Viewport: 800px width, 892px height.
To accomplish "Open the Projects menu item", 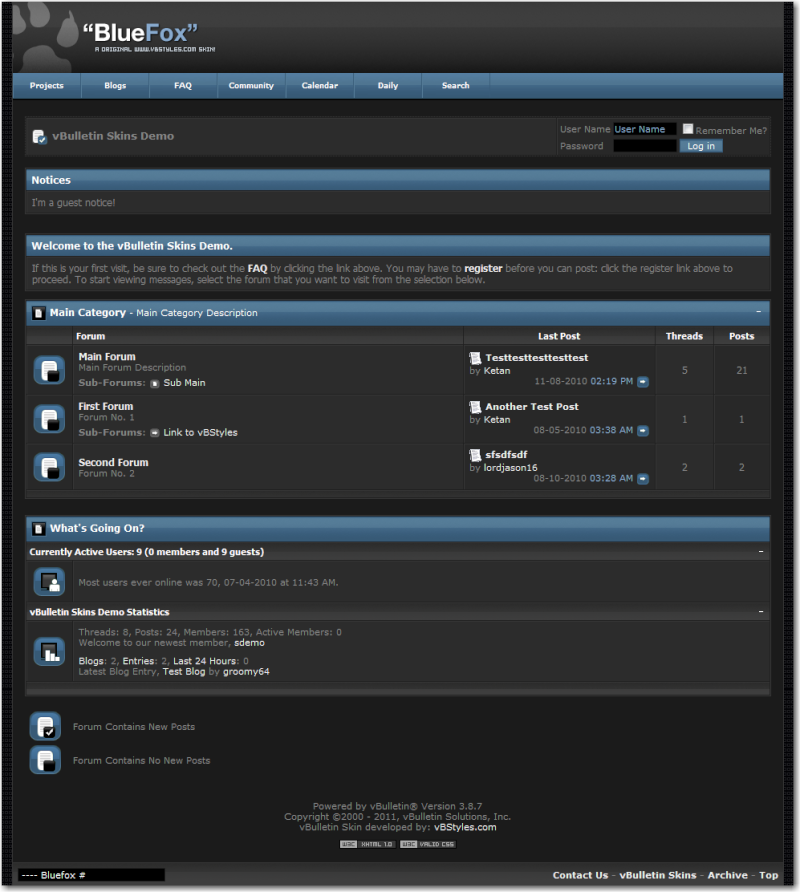I will tap(47, 85).
